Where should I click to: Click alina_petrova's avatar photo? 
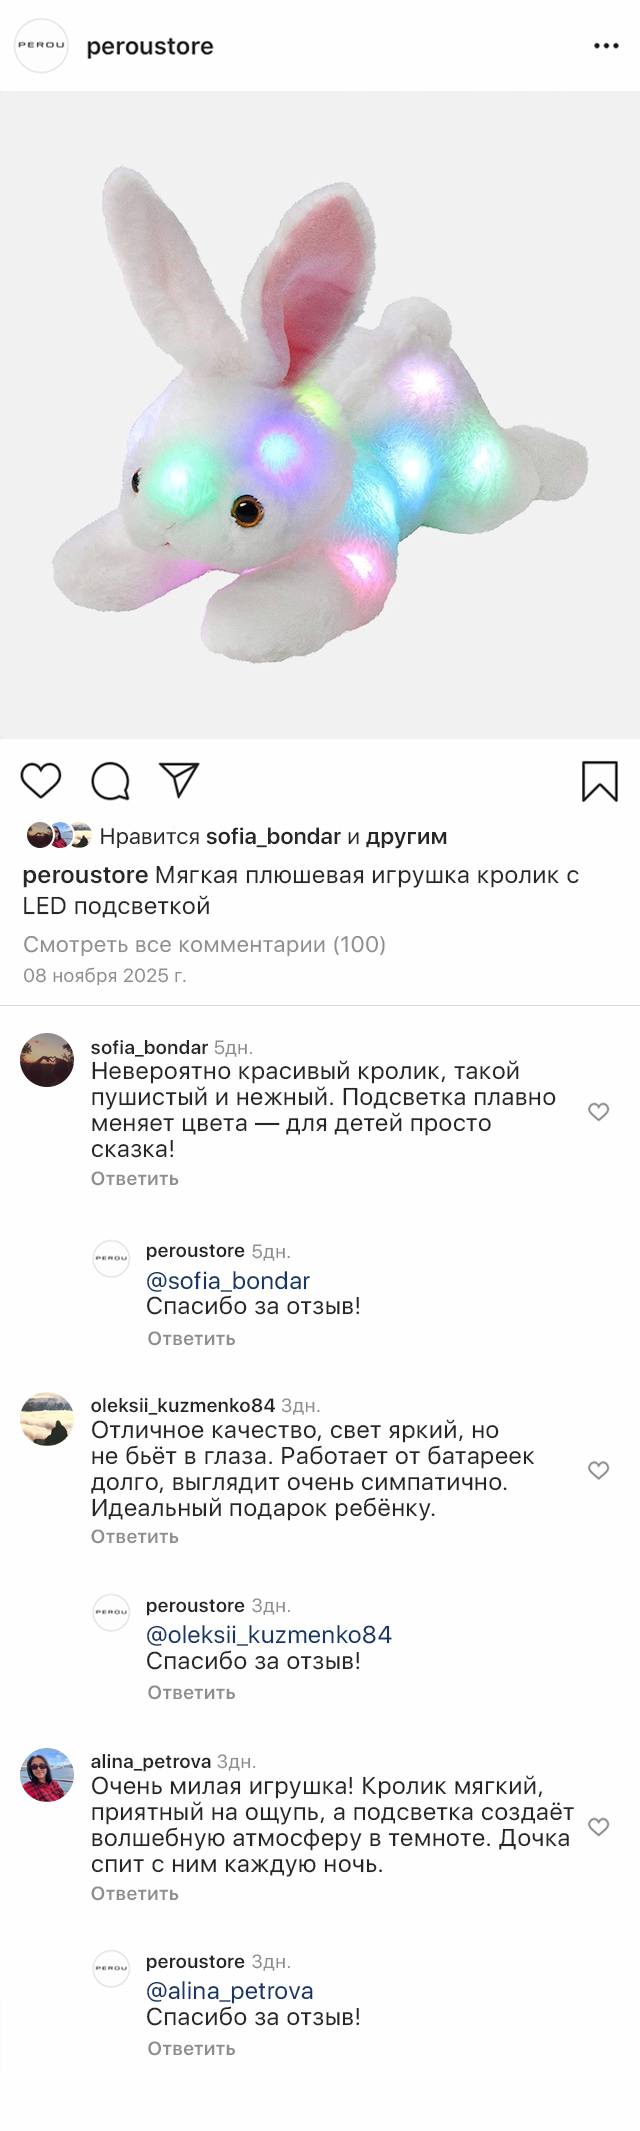click(47, 1775)
